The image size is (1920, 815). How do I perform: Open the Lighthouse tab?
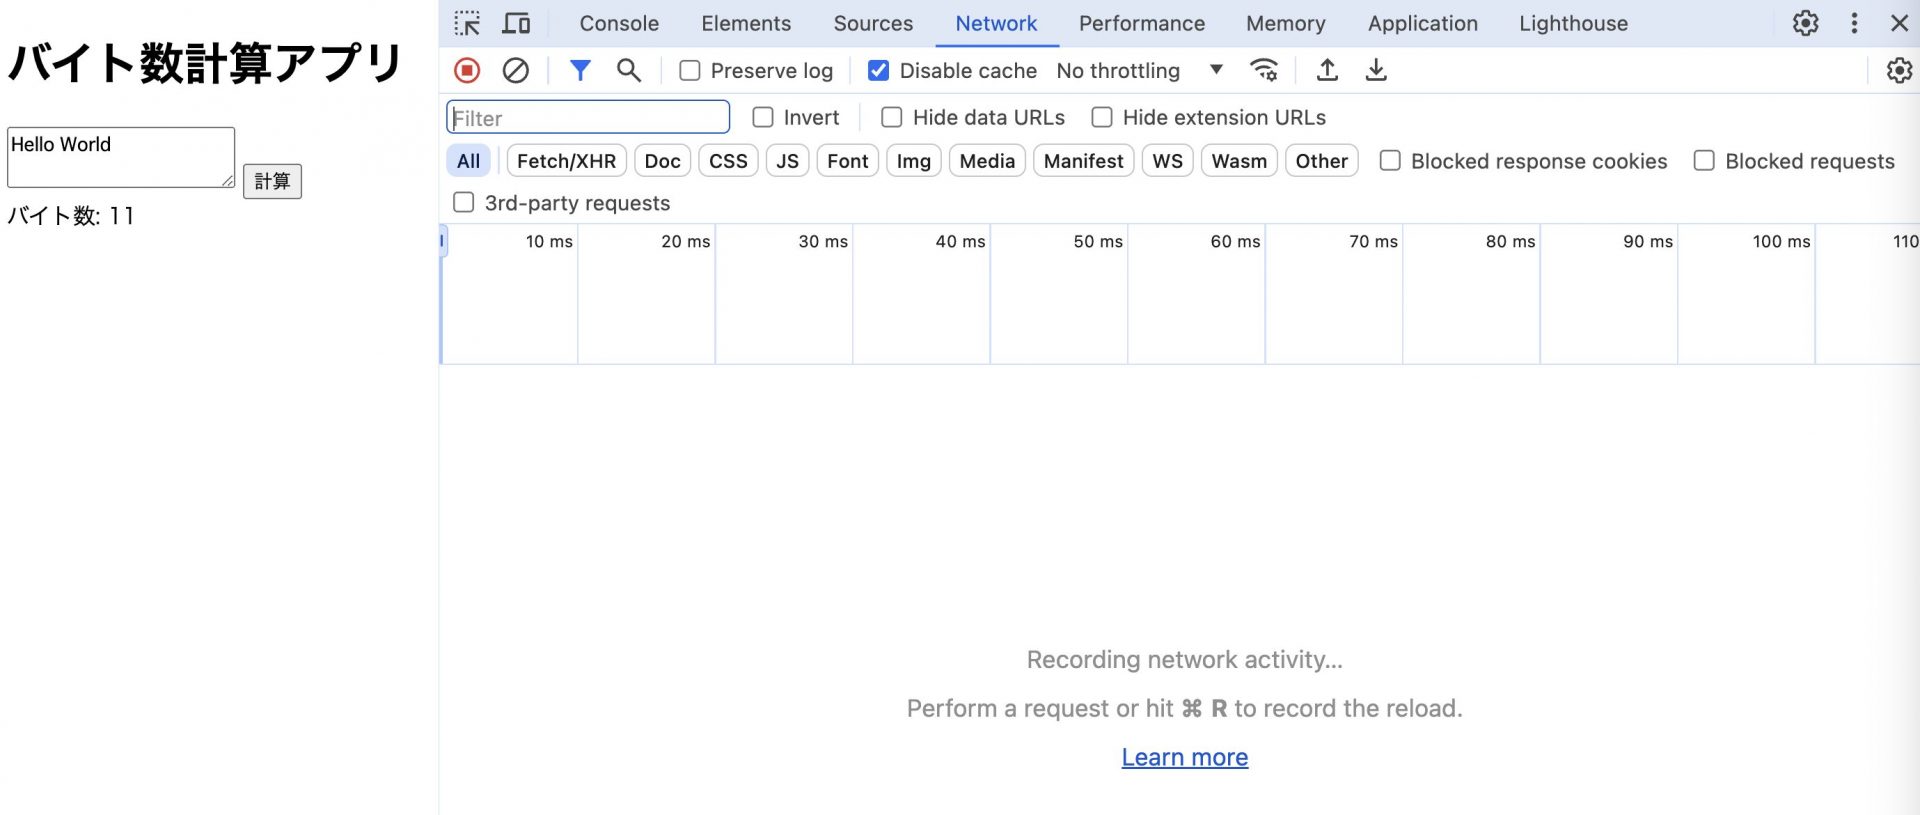pyautogui.click(x=1573, y=23)
